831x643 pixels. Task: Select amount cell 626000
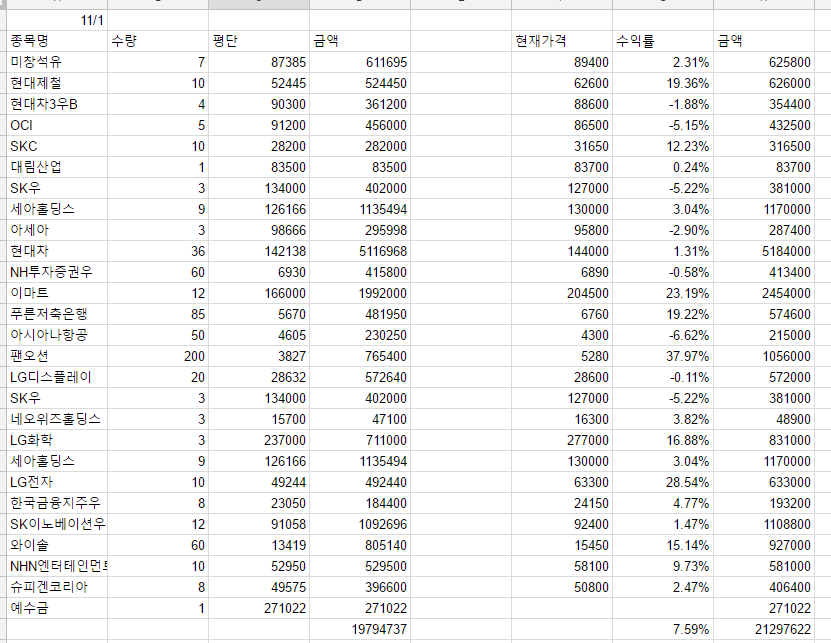click(764, 83)
